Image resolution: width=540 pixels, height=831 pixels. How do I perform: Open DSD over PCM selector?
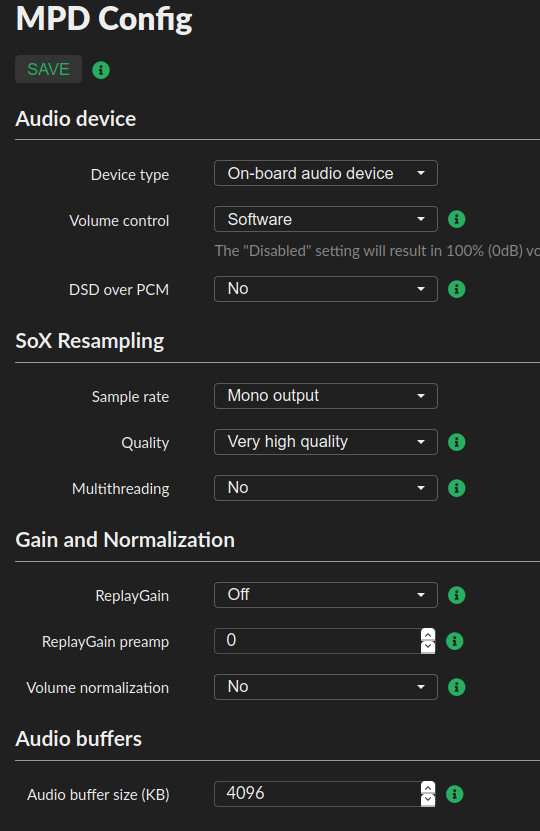tap(325, 289)
